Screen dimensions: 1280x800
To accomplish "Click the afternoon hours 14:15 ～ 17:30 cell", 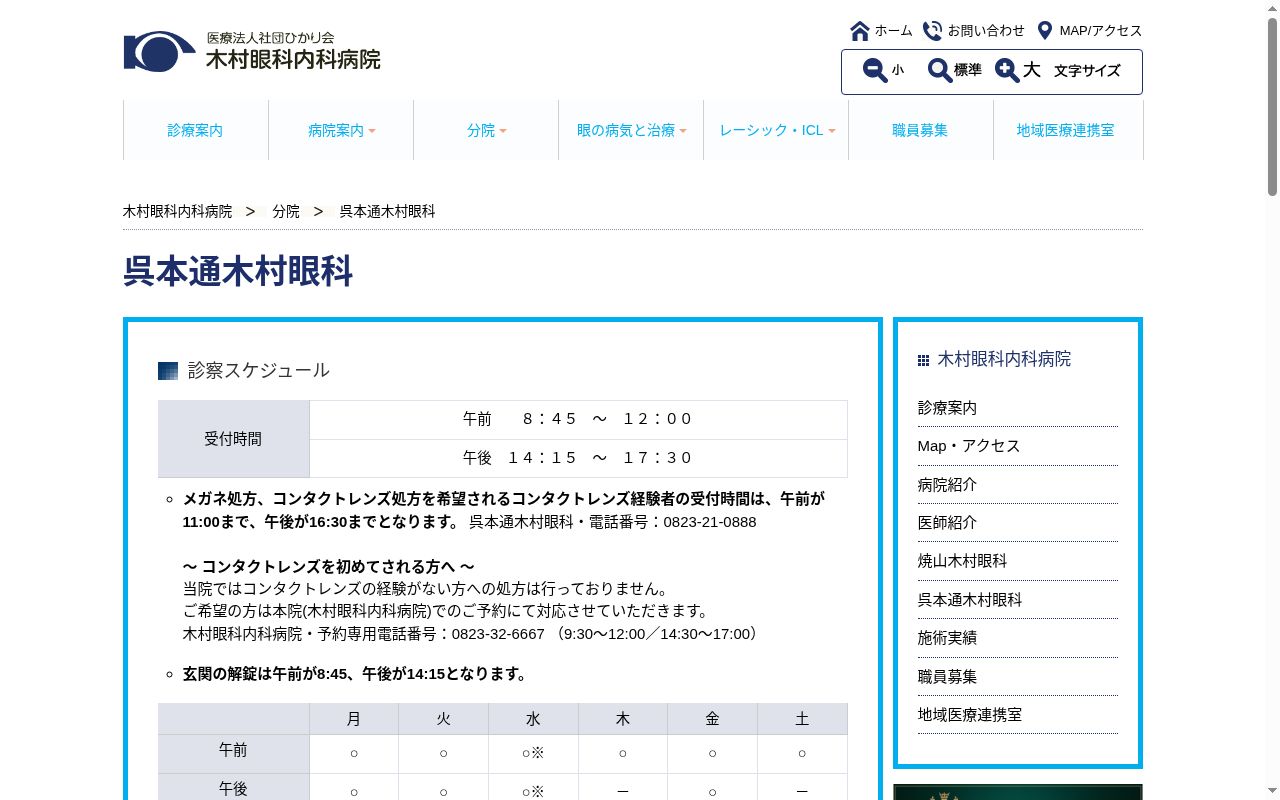I will tap(578, 458).
